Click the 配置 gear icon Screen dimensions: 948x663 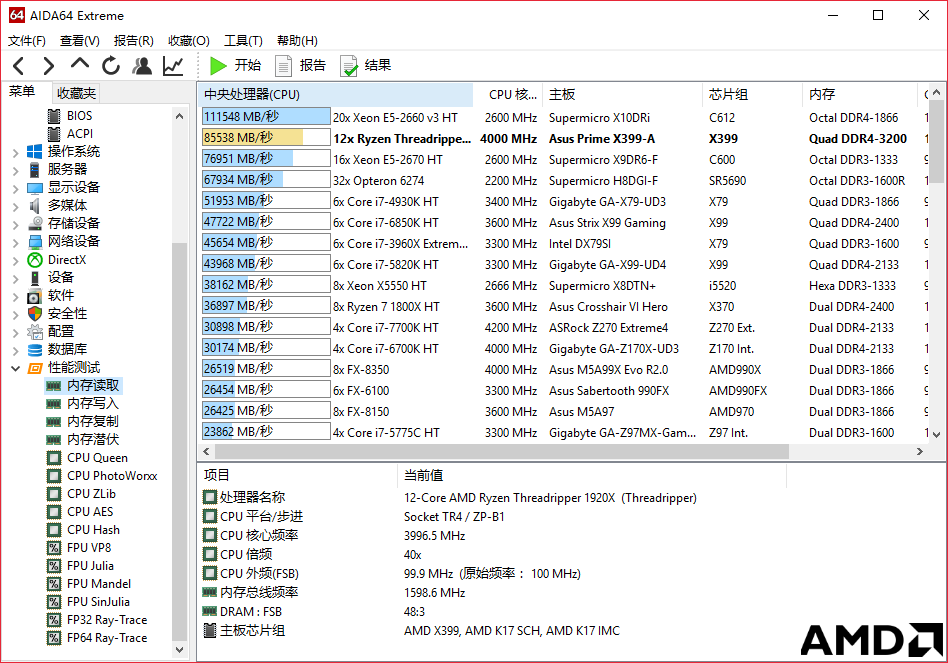click(35, 332)
